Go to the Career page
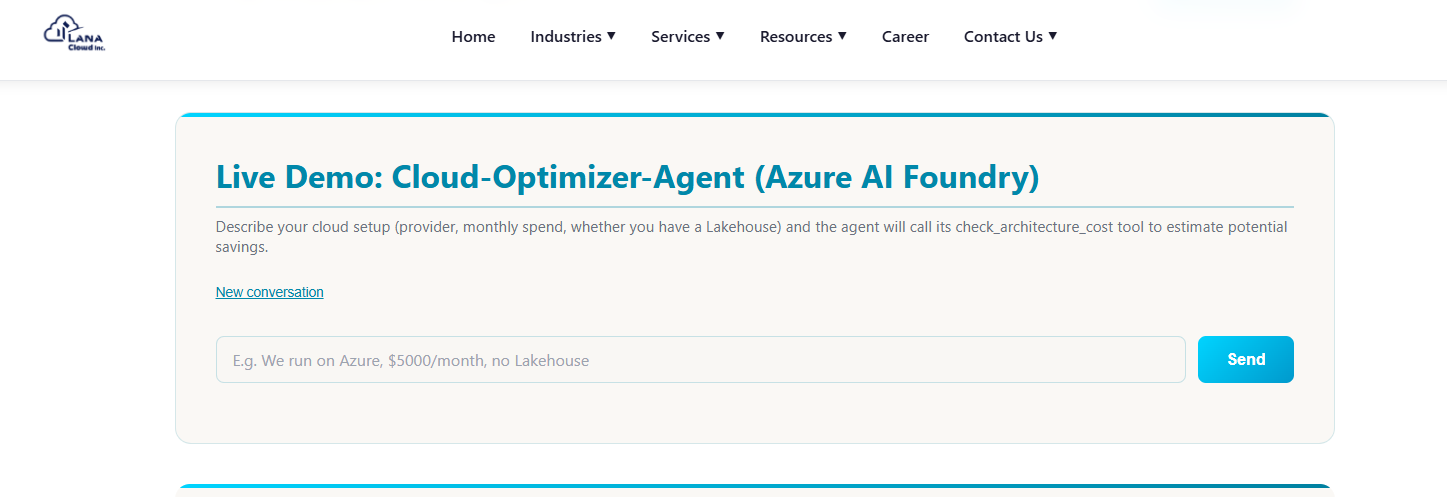 coord(905,37)
